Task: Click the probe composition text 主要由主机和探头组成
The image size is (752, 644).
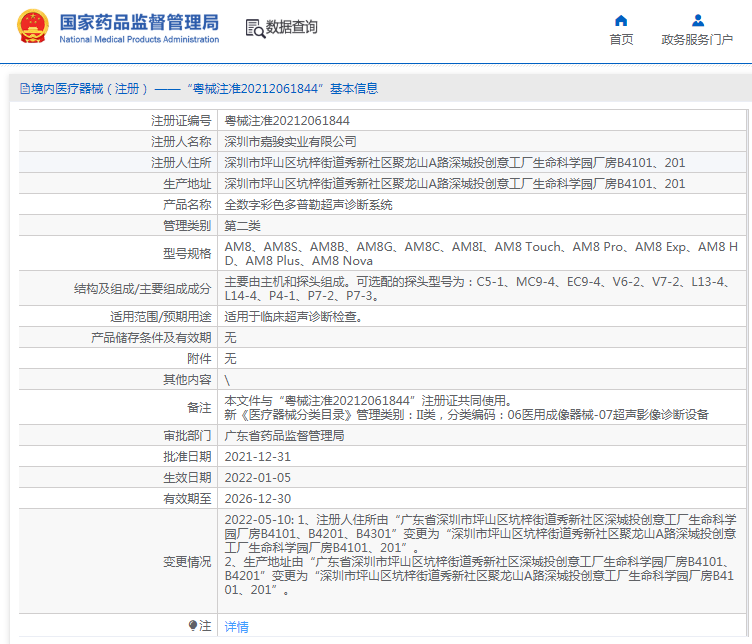Action: (479, 289)
